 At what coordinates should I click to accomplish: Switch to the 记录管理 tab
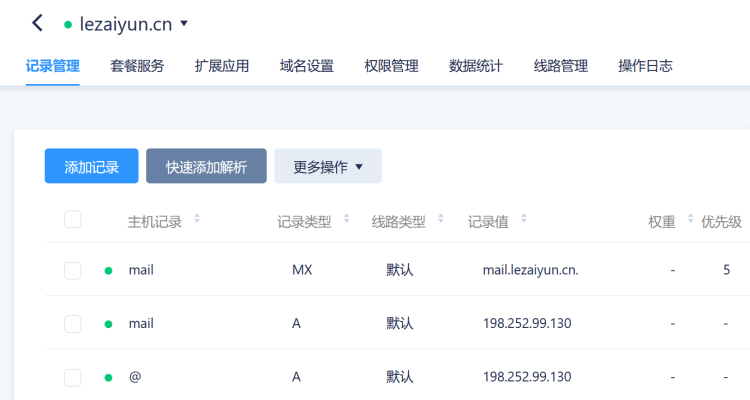pyautogui.click(x=53, y=66)
